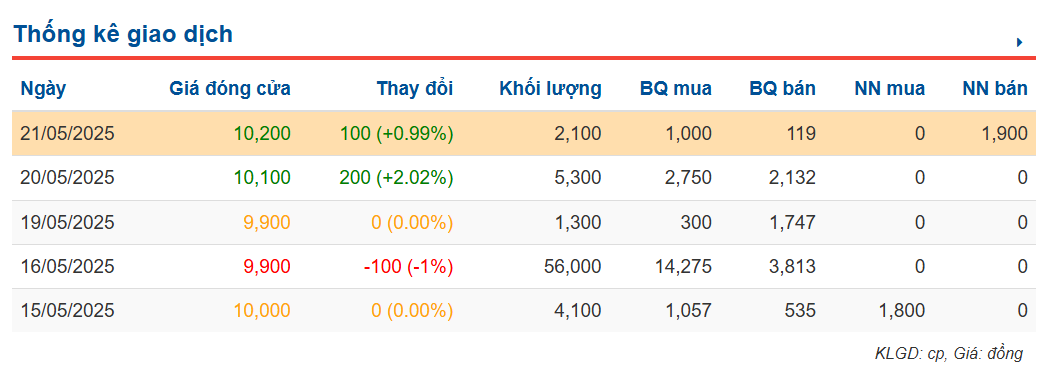Select the BQ mua column header
The width and height of the screenshot is (1040, 367).
point(676,89)
